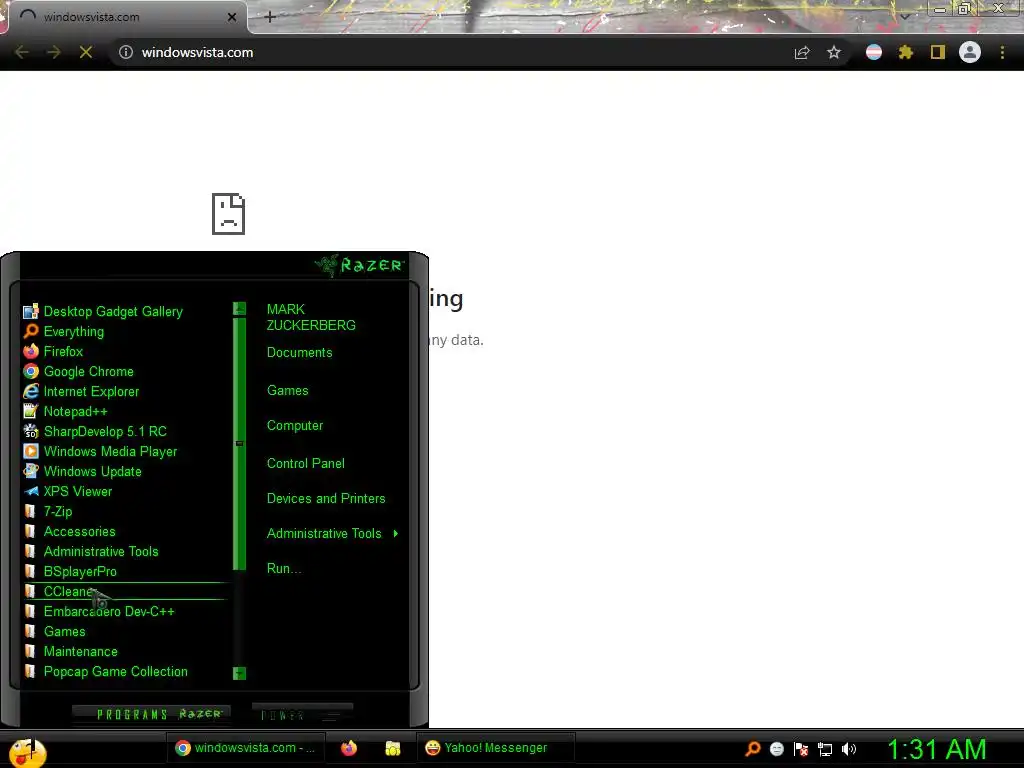The width and height of the screenshot is (1024, 768).
Task: Open Desktop Gadget Gallery from start menu
Action: tap(103, 312)
